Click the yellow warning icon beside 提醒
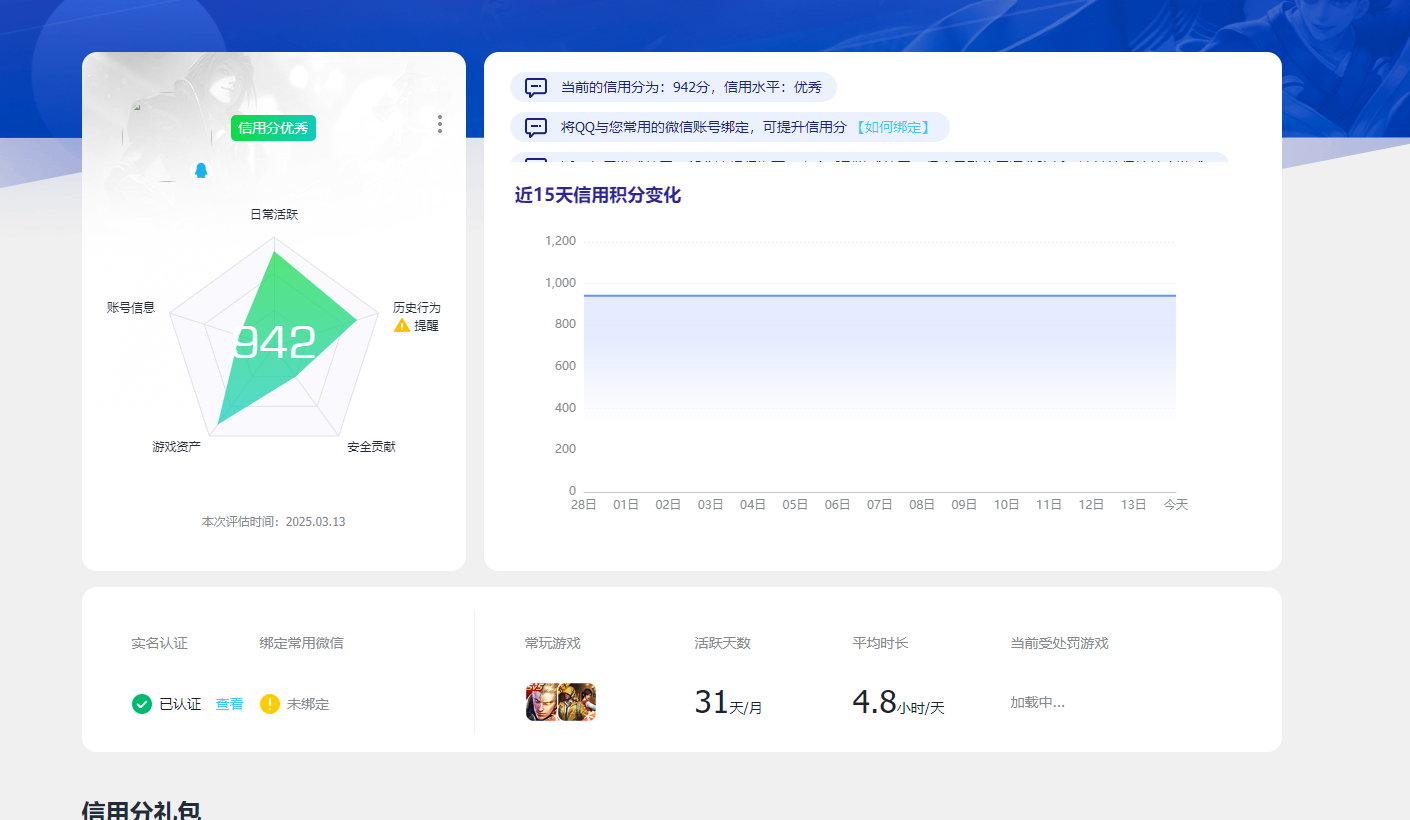The height and width of the screenshot is (820, 1410). point(402,326)
